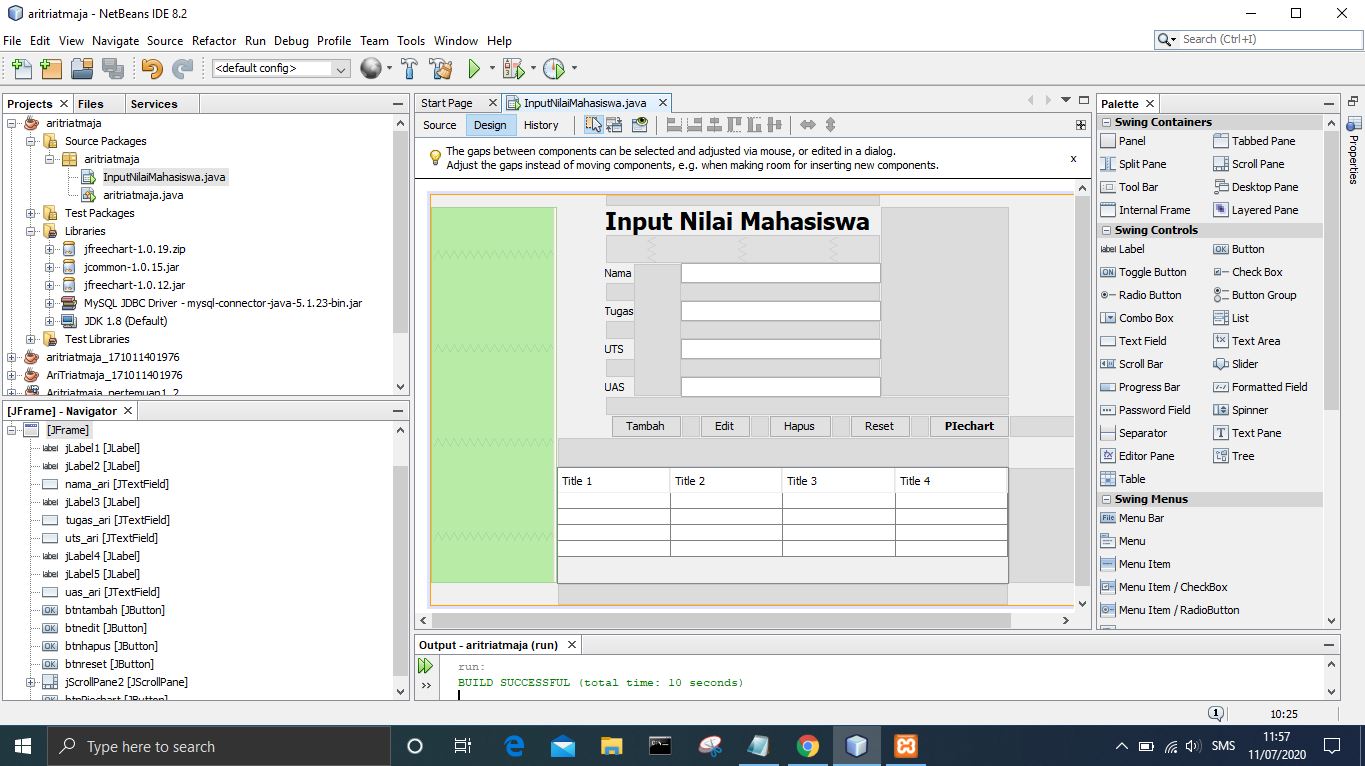Click the Clean and Build Project hammer-broom icon
The height and width of the screenshot is (766, 1365).
(441, 68)
